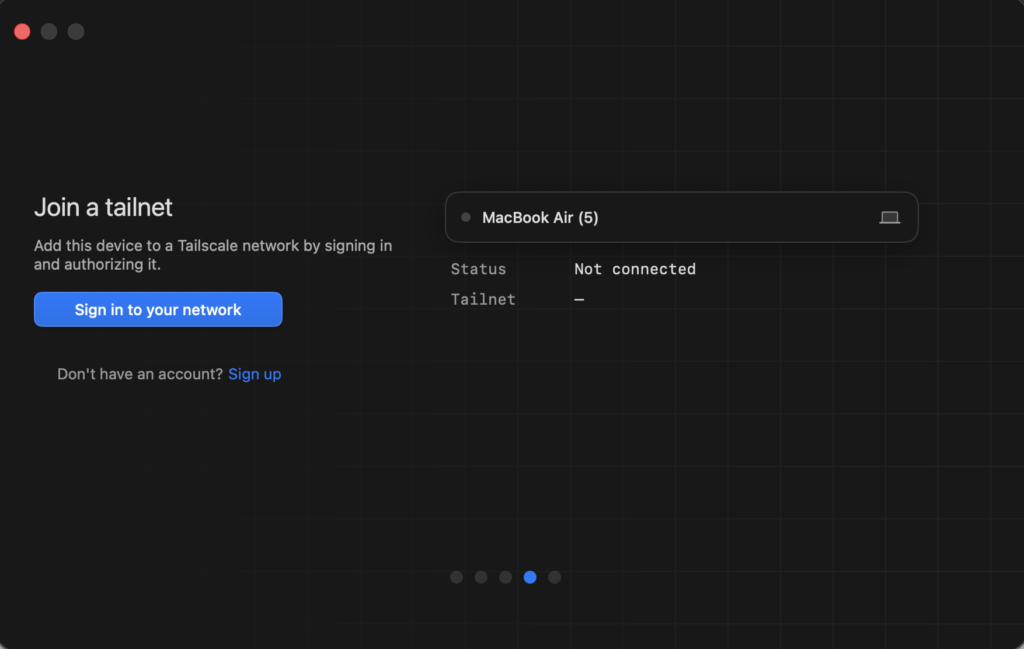The image size is (1024, 649).
Task: Open the Sign up link
Action: coord(255,374)
